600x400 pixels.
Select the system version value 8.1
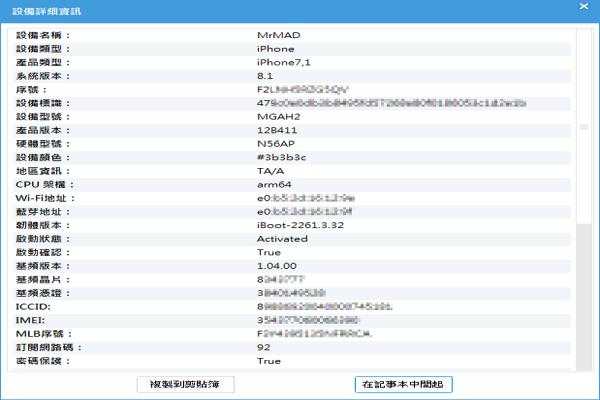coord(265,76)
